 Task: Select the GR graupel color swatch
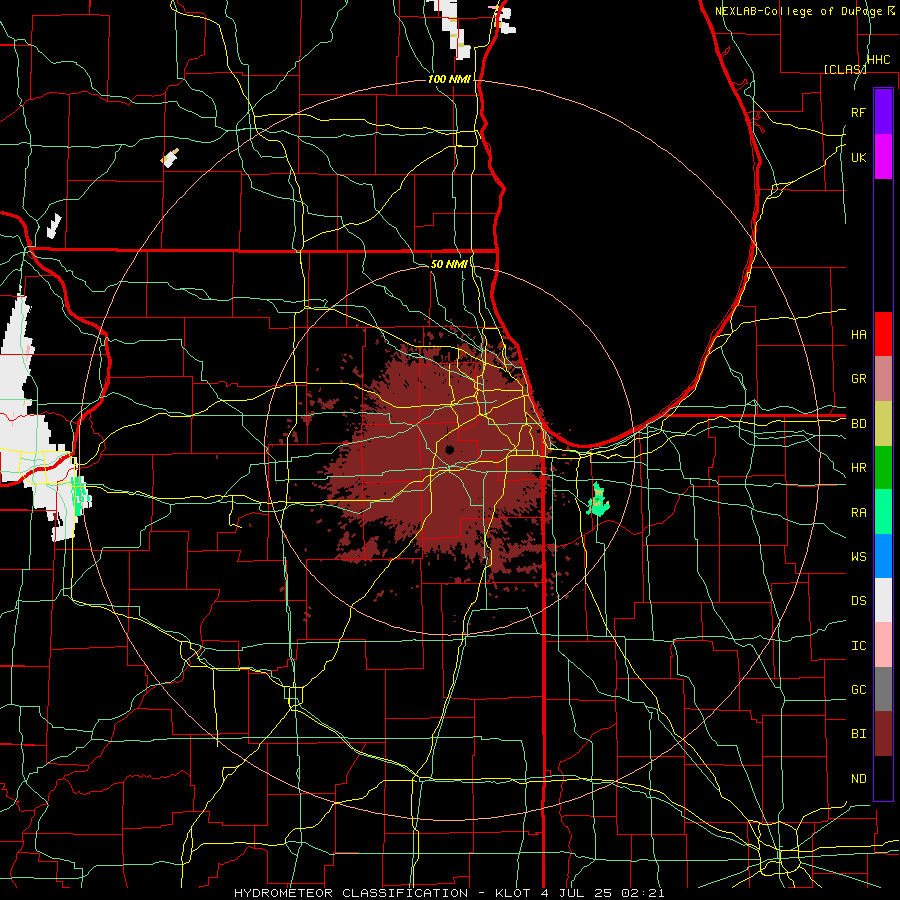click(x=883, y=379)
